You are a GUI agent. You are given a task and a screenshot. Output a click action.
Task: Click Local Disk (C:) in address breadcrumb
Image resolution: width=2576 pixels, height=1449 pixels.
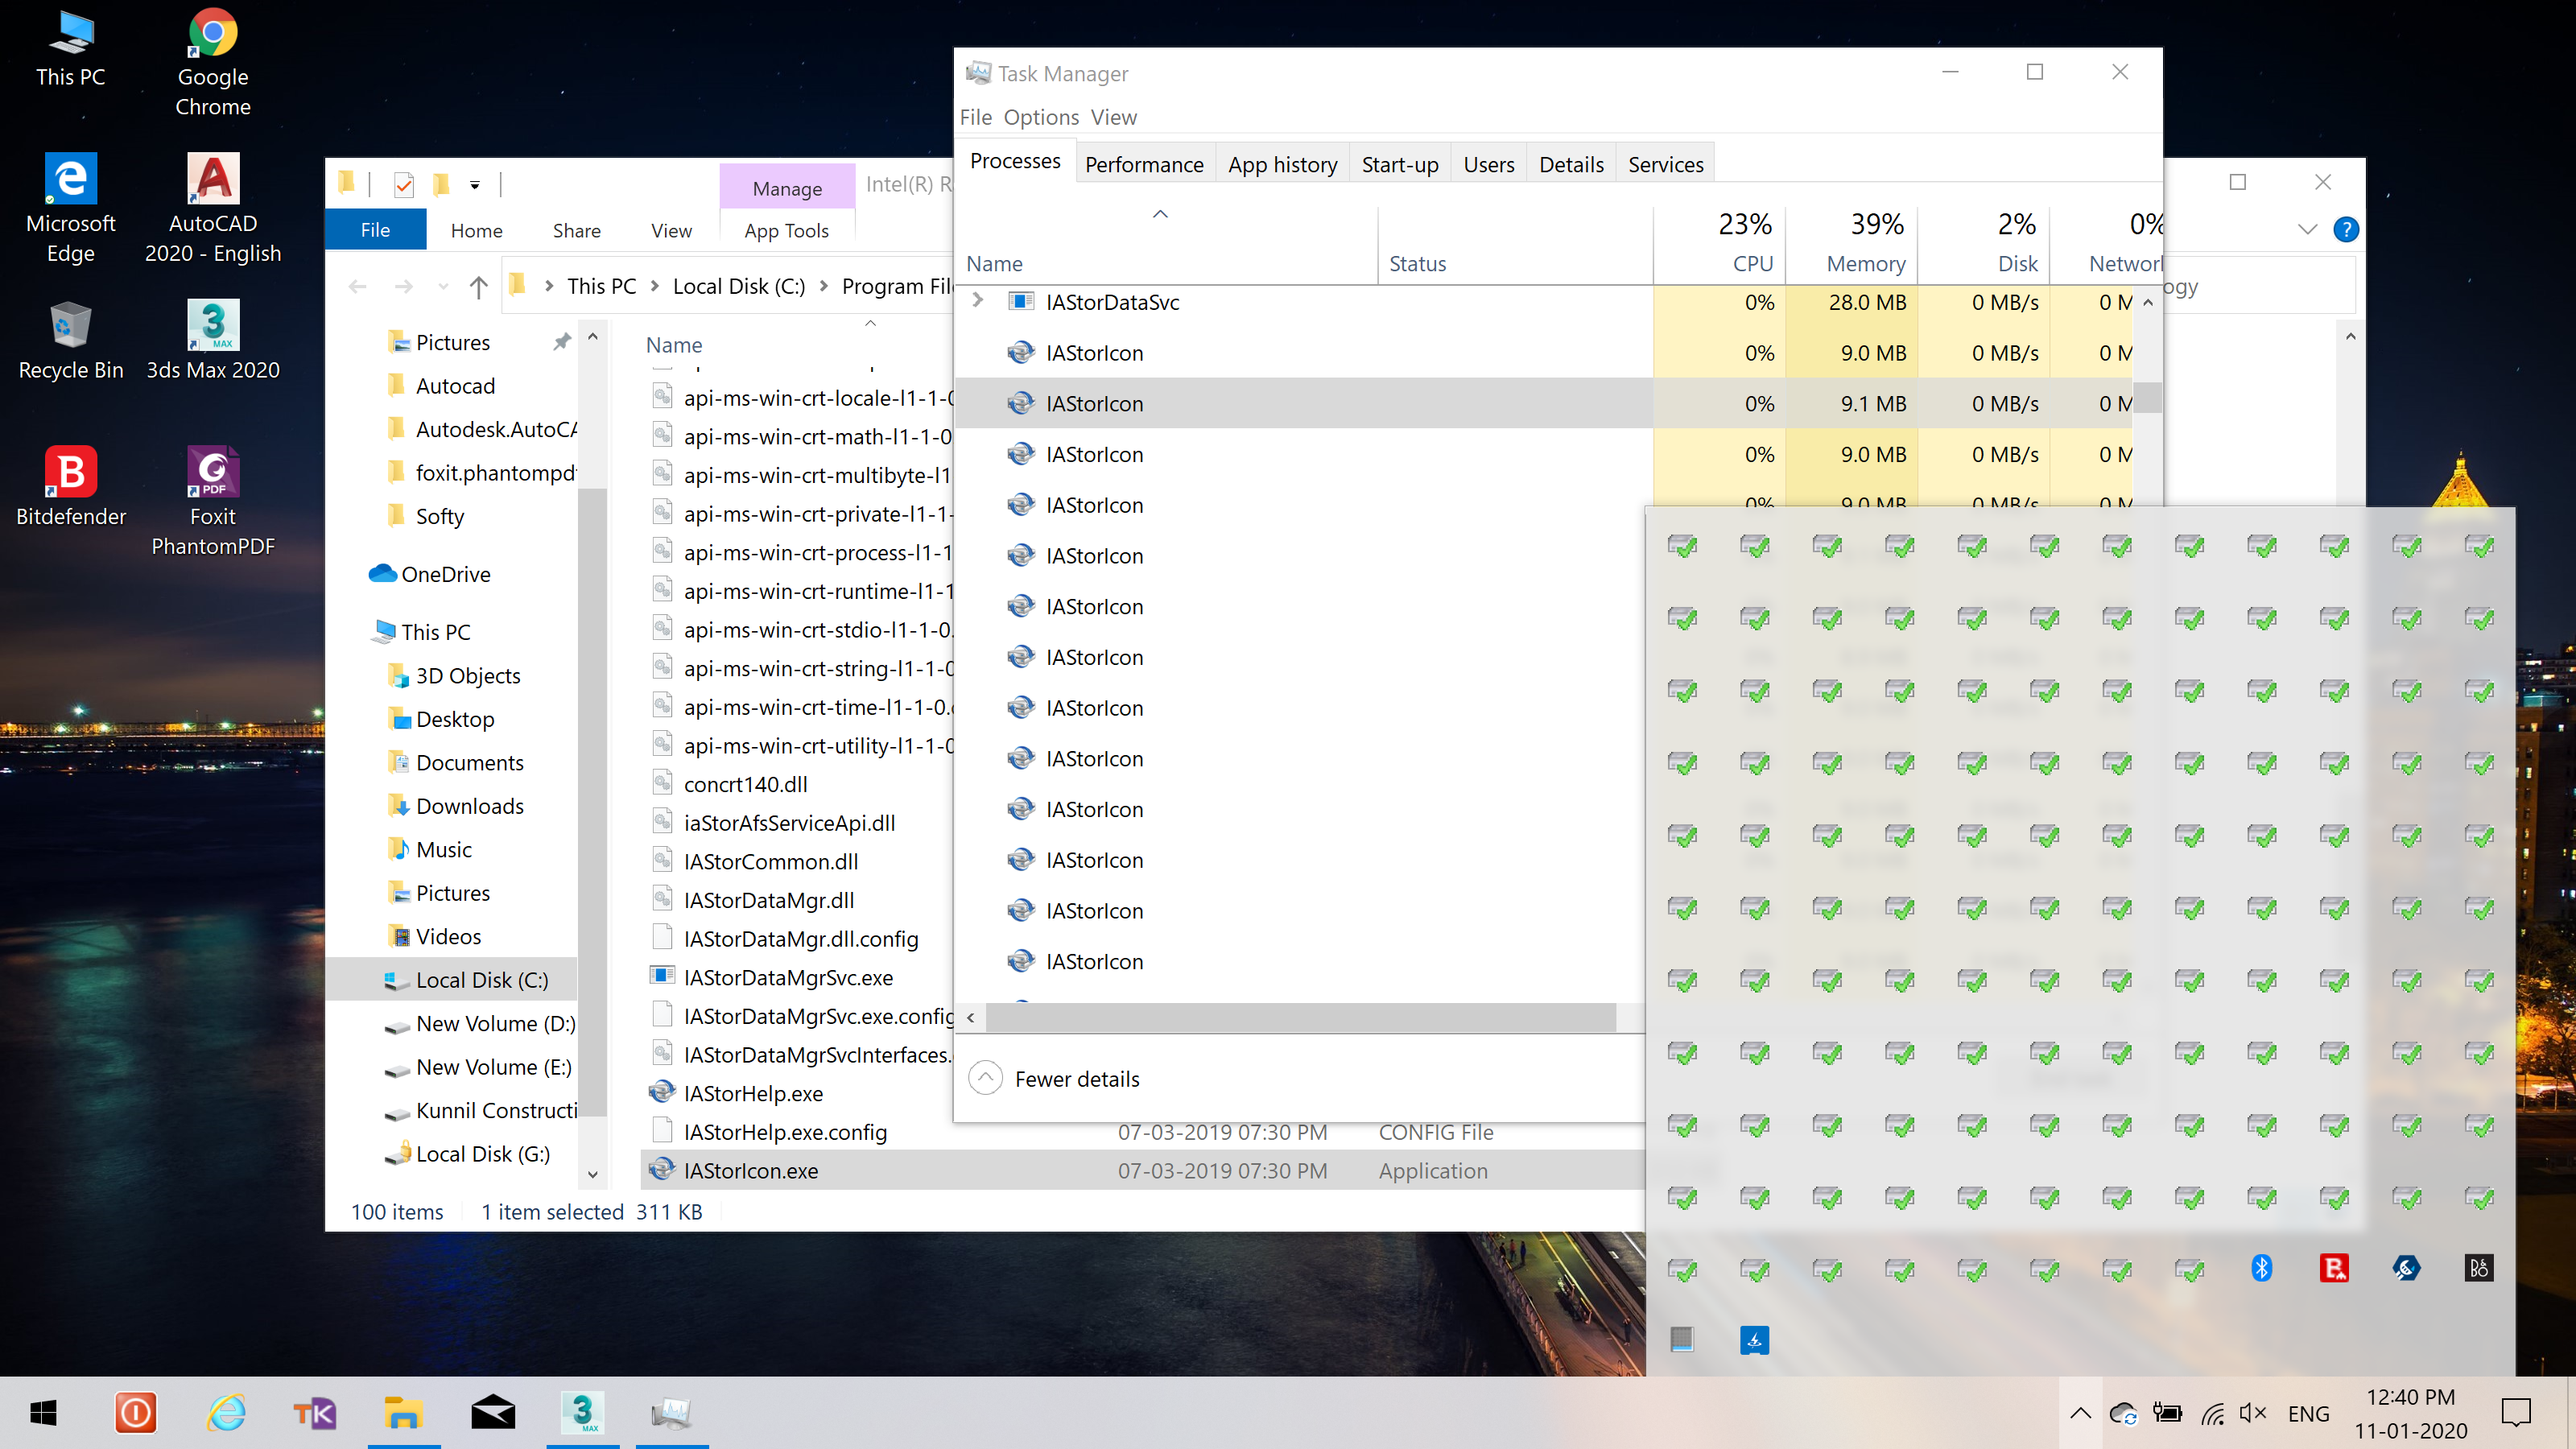pos(738,286)
